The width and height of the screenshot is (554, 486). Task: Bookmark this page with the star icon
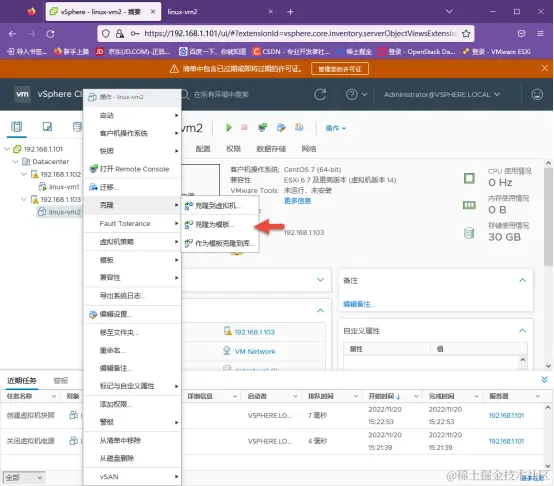[x=466, y=34]
